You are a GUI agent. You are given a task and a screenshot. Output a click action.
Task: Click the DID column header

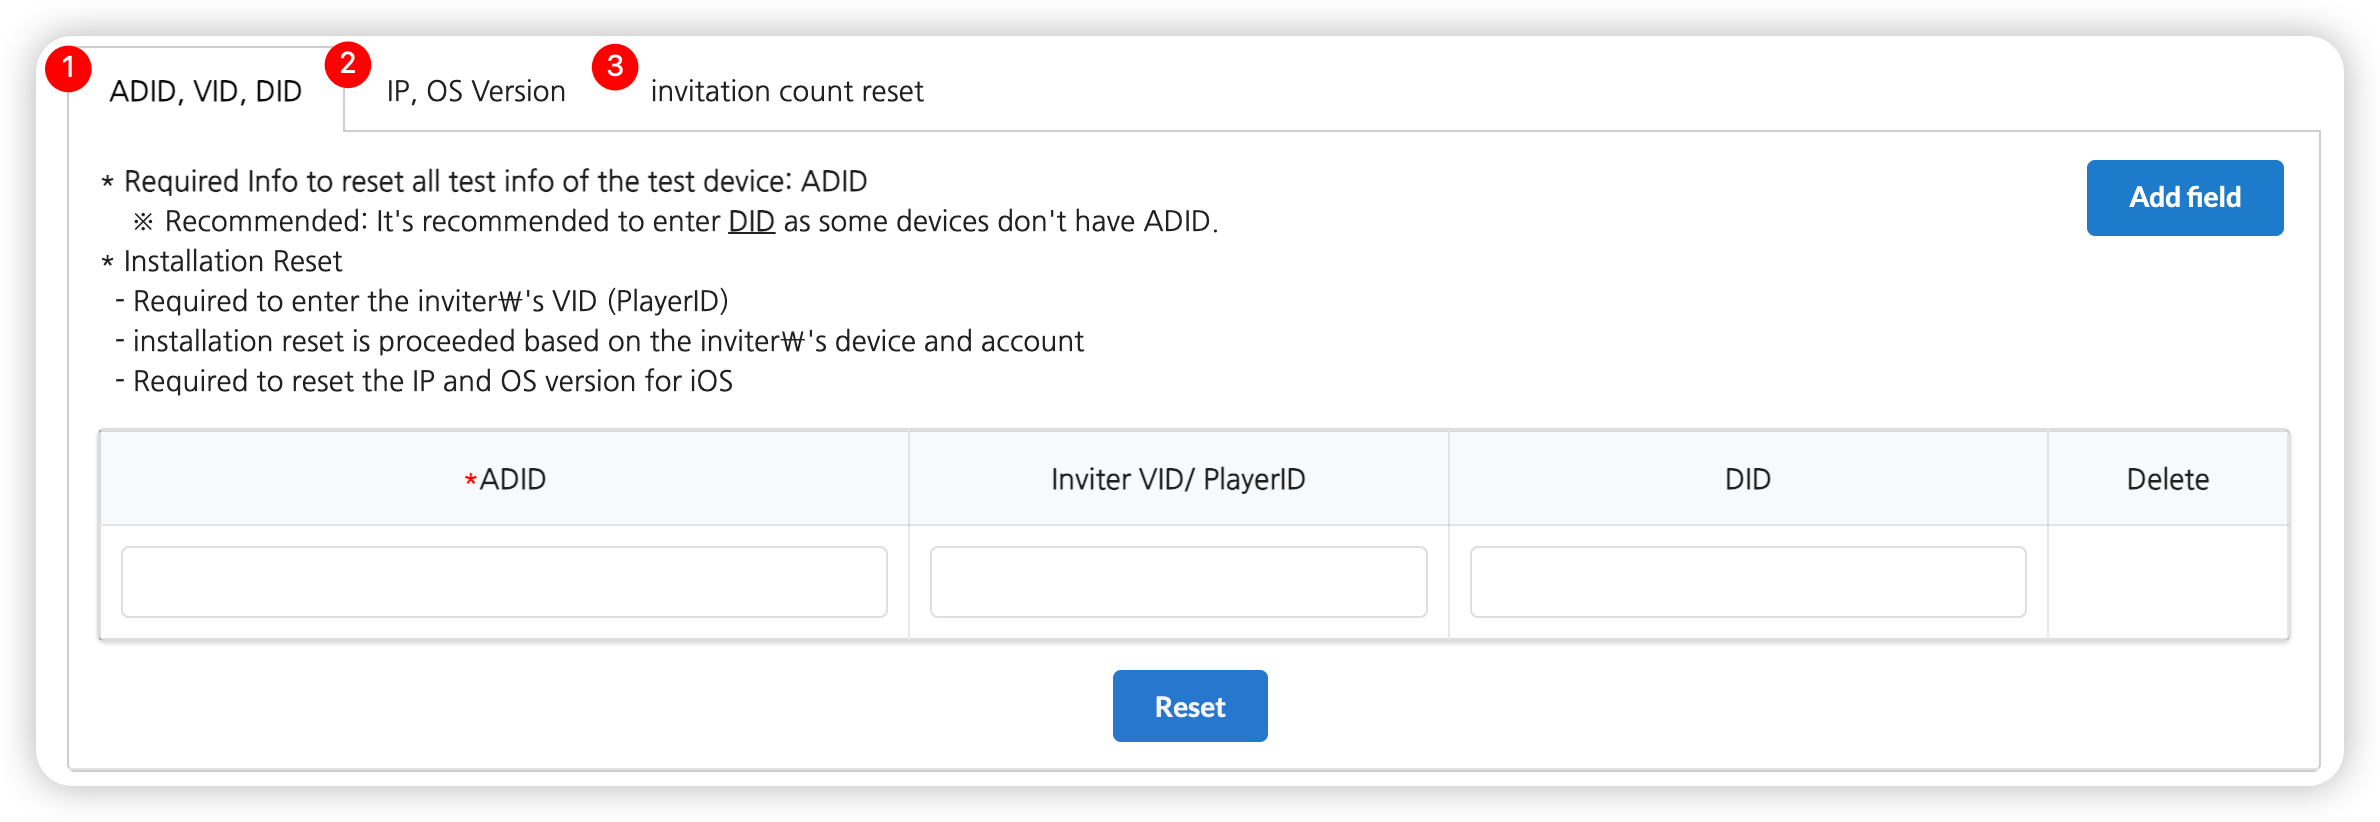click(x=1747, y=480)
